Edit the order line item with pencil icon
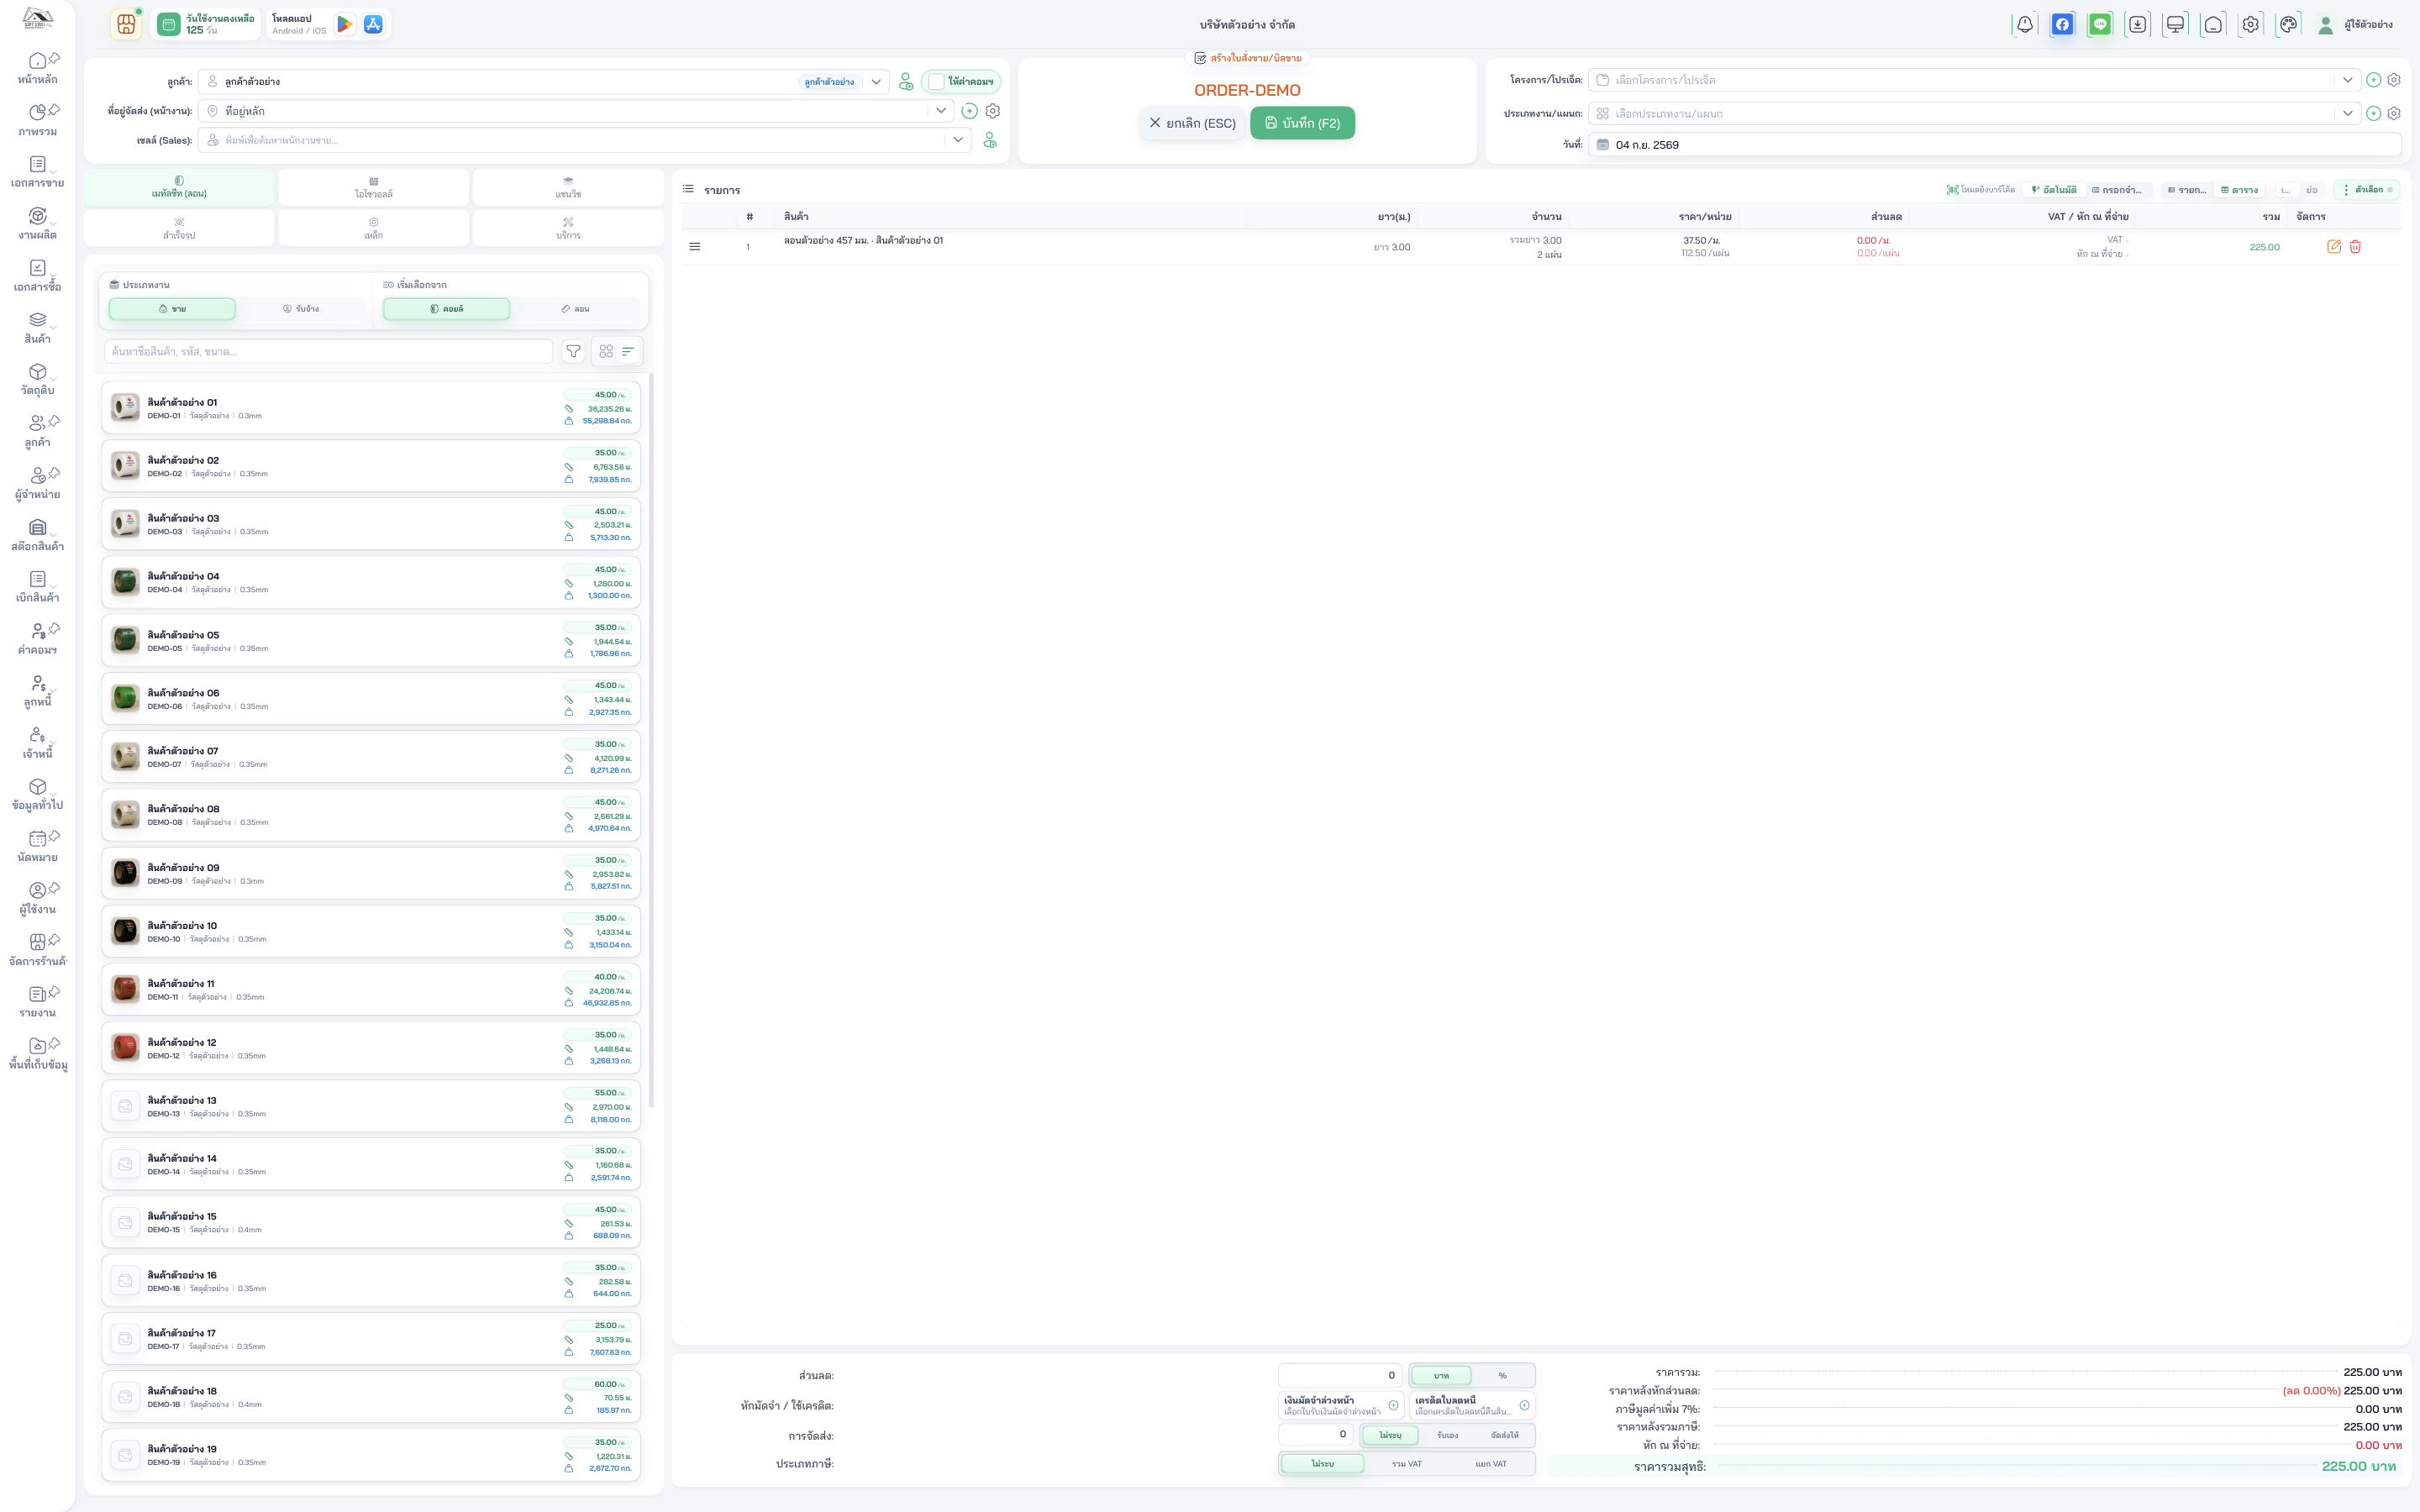Screen dimensions: 2420x1512 (x=2334, y=247)
